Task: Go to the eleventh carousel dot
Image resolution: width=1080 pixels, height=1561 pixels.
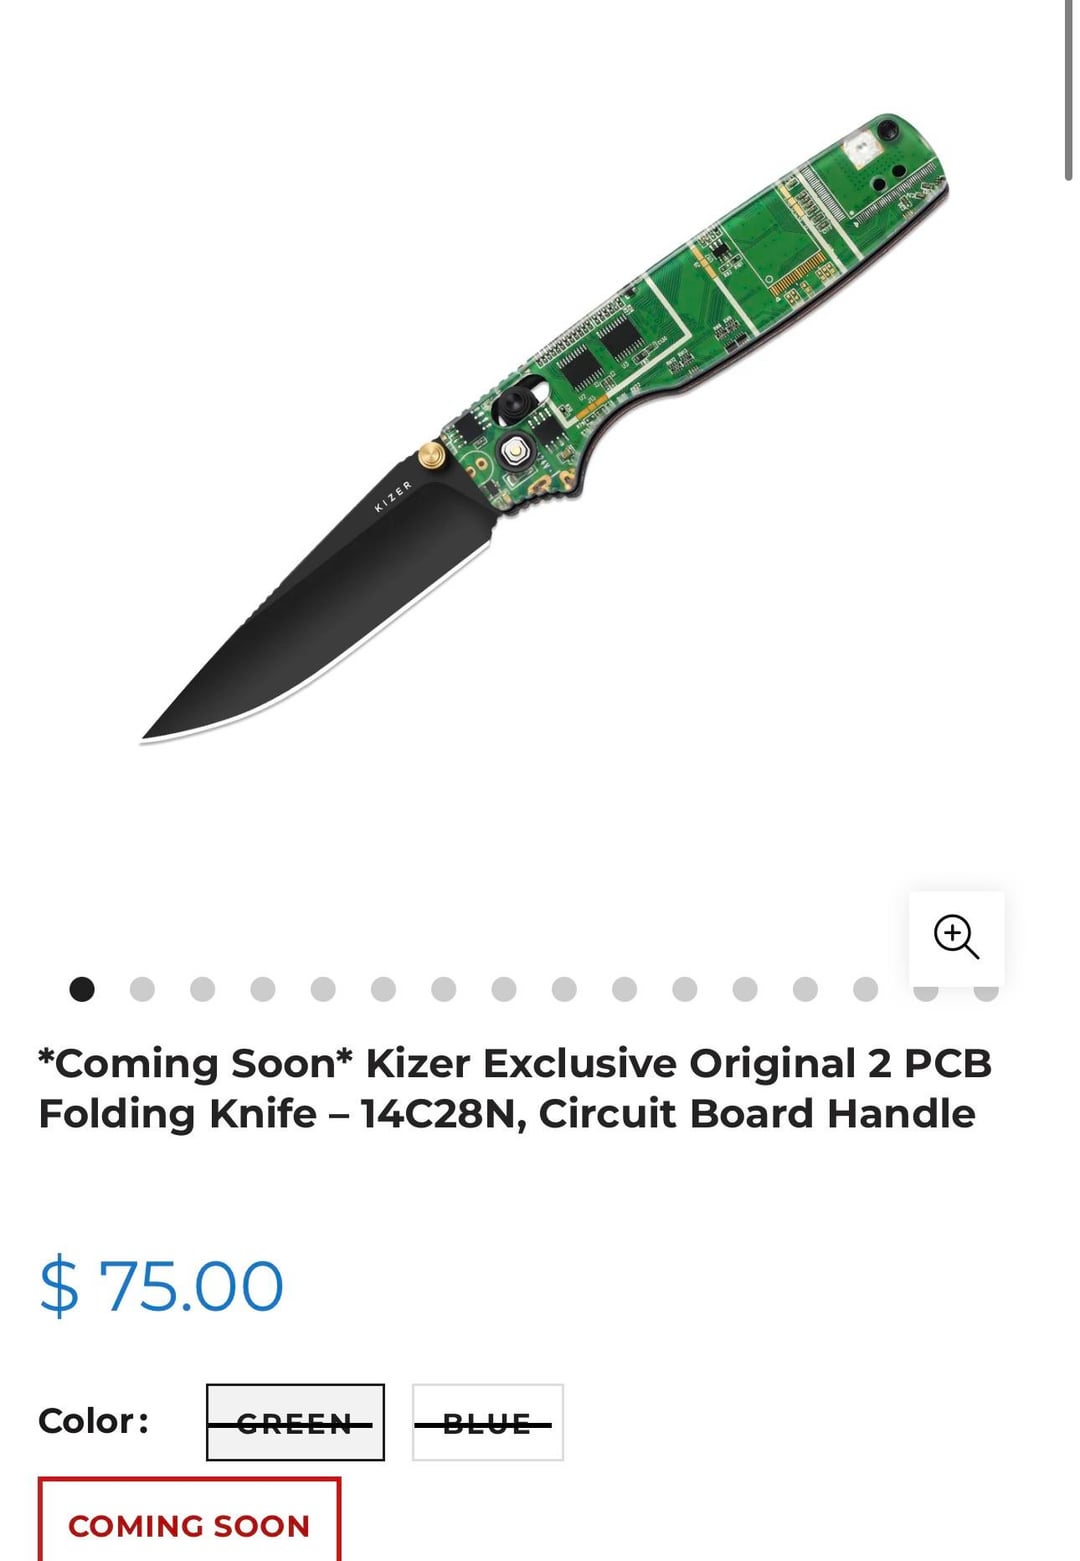Action: point(684,989)
